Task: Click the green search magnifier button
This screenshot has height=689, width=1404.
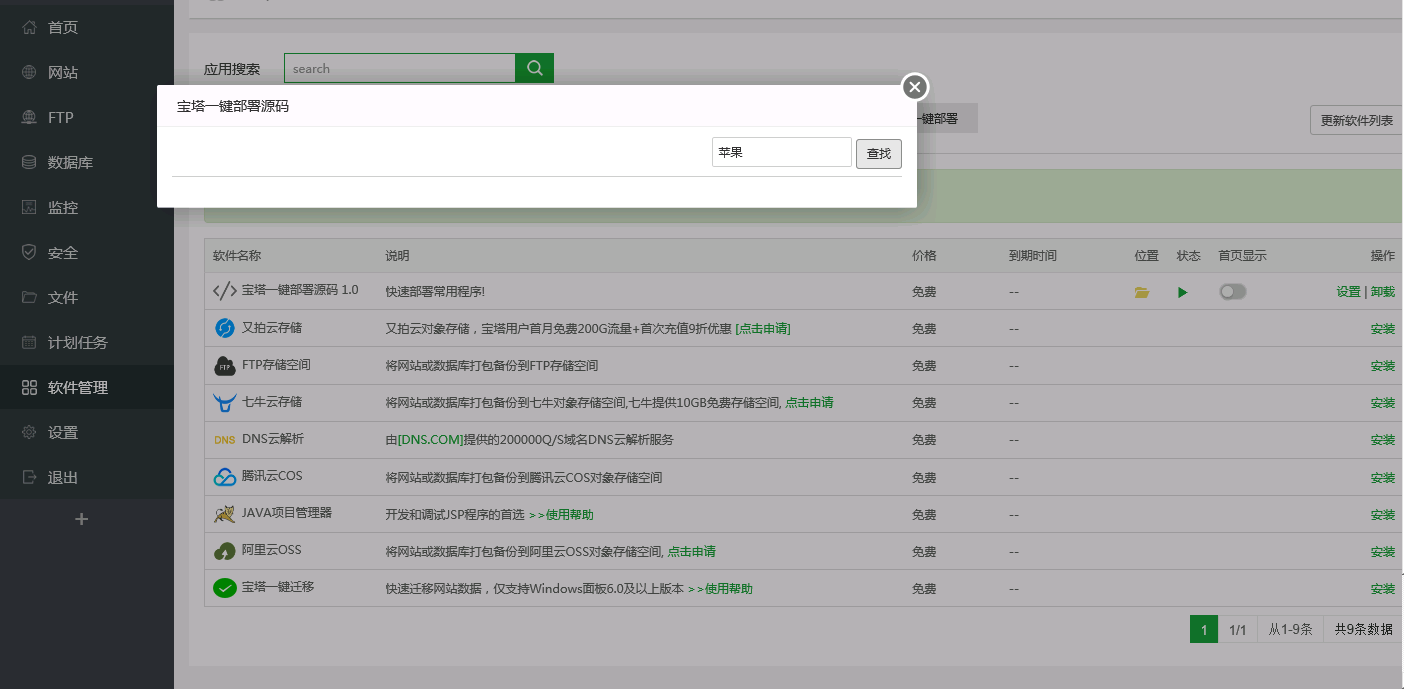Action: click(x=534, y=68)
